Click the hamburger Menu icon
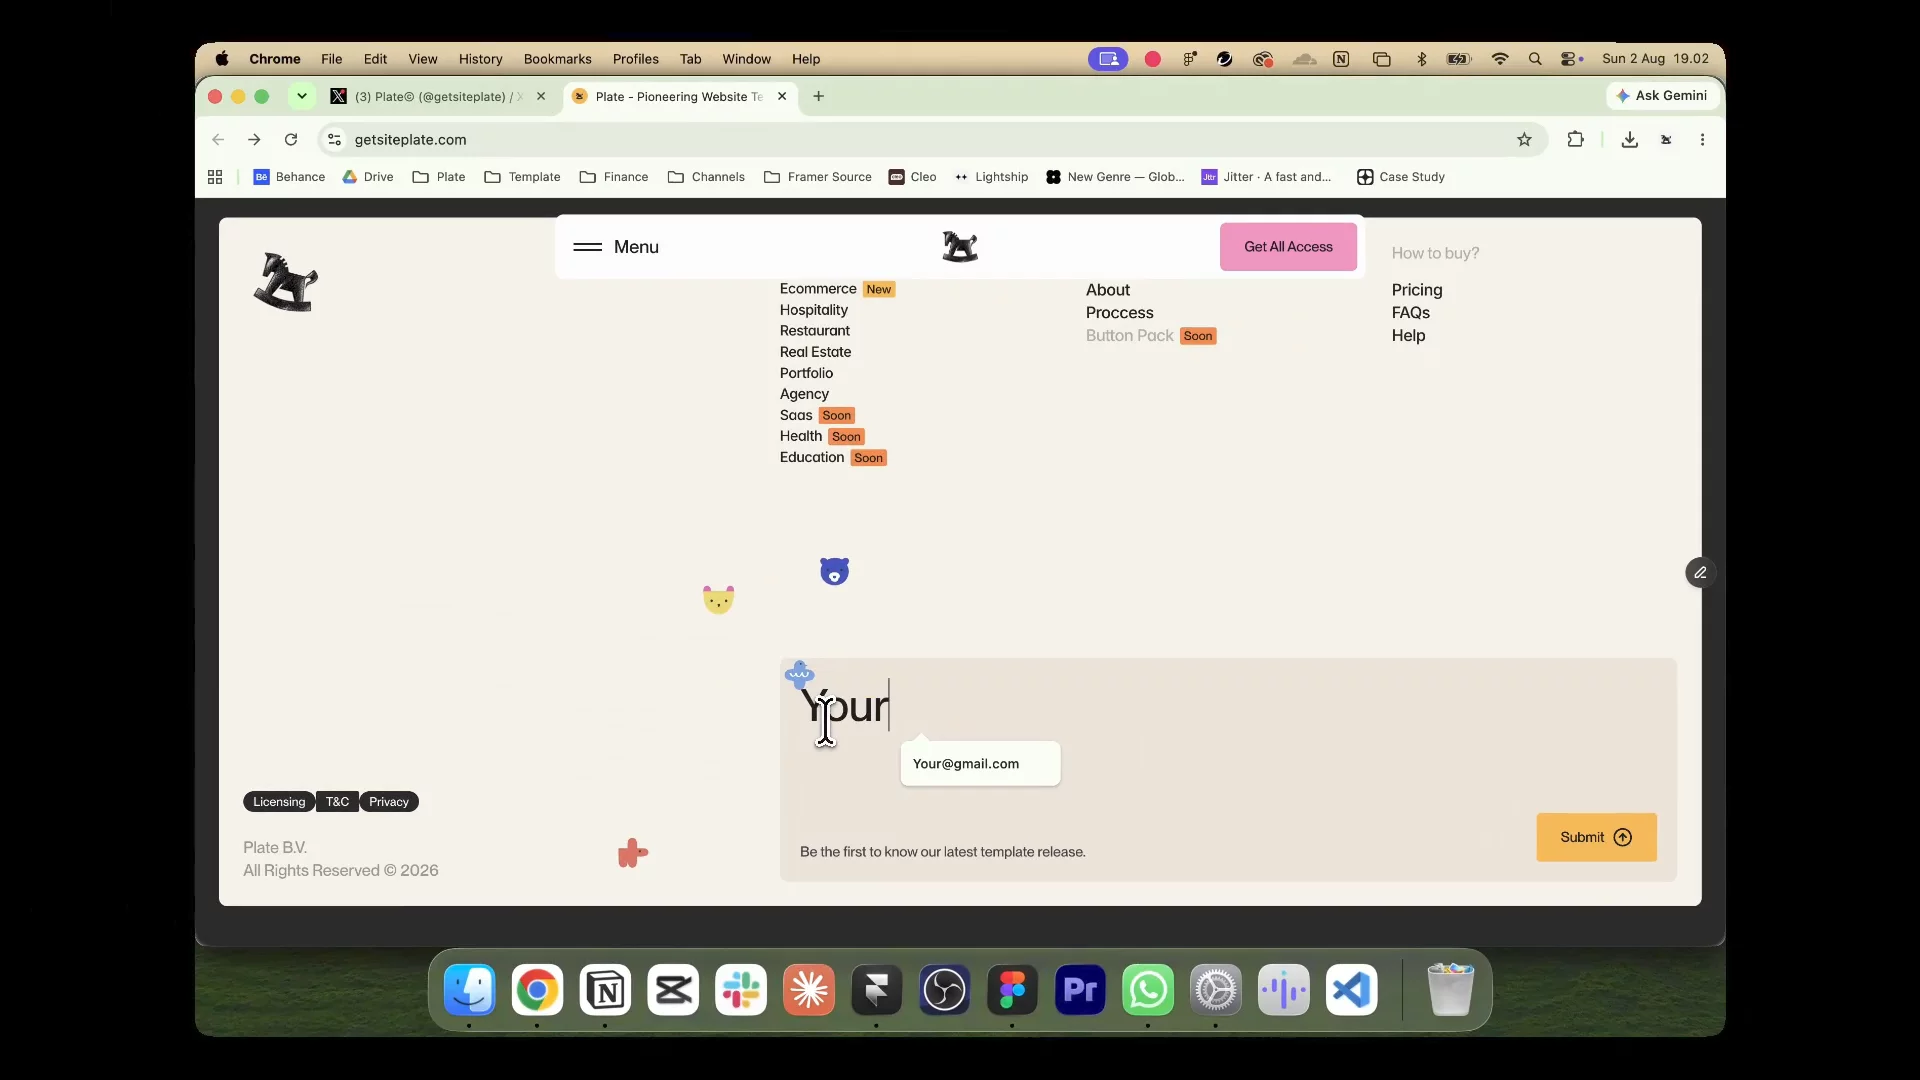Image resolution: width=1920 pixels, height=1080 pixels. pos(587,247)
